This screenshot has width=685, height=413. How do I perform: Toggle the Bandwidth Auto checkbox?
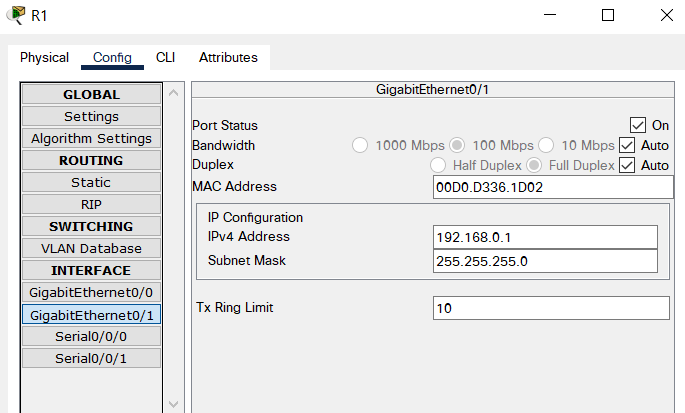click(x=627, y=145)
